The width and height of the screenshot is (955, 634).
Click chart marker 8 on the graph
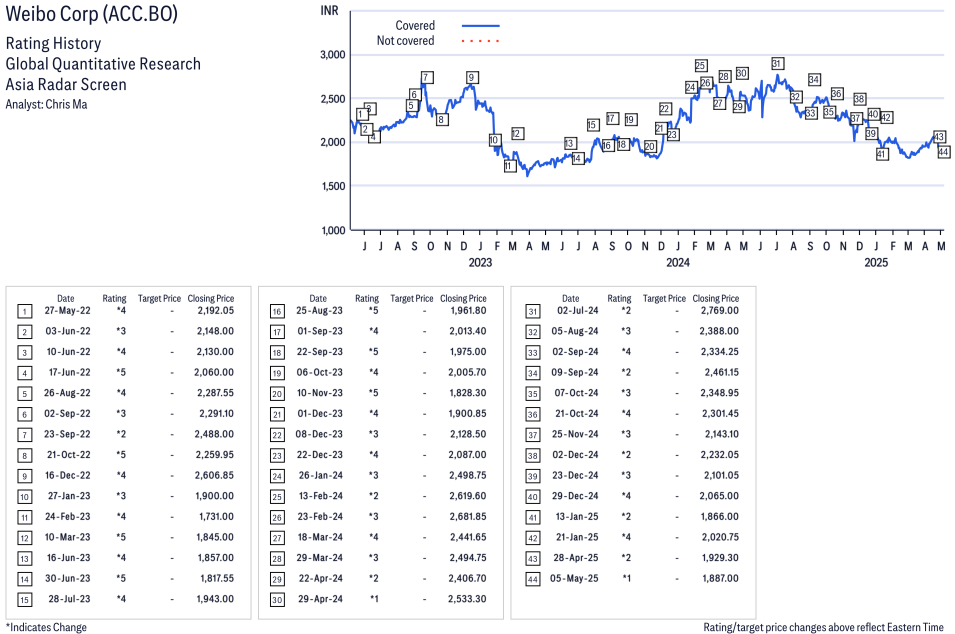coord(442,119)
